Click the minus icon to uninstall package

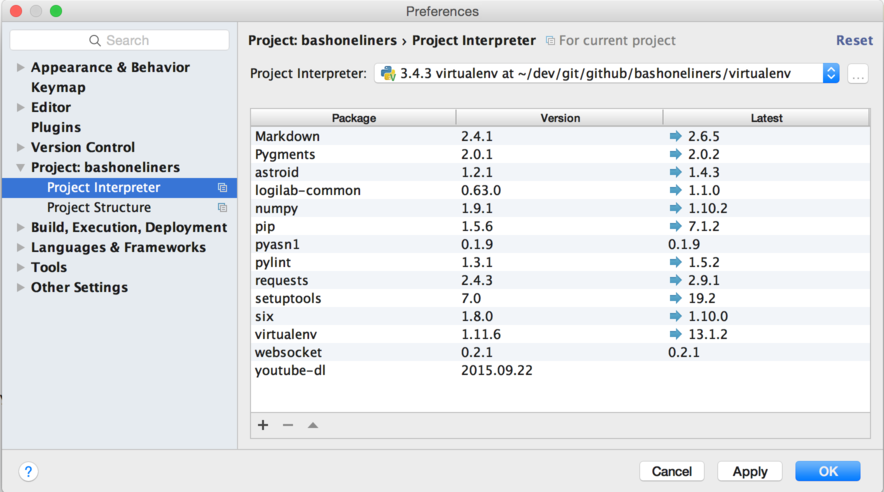[288, 425]
